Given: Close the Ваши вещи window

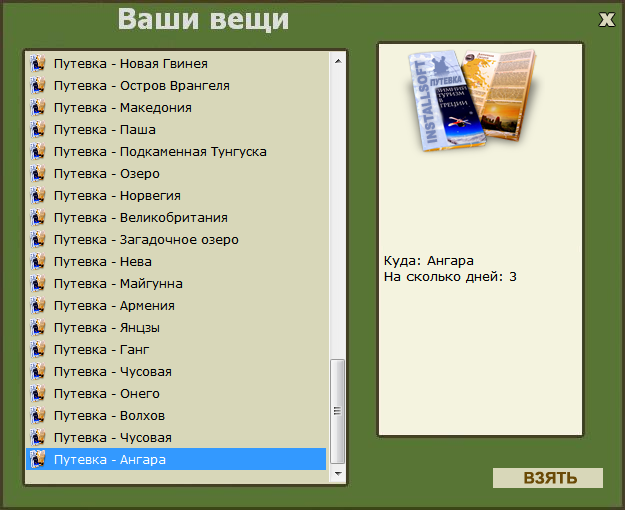Looking at the screenshot, I should point(607,20).
